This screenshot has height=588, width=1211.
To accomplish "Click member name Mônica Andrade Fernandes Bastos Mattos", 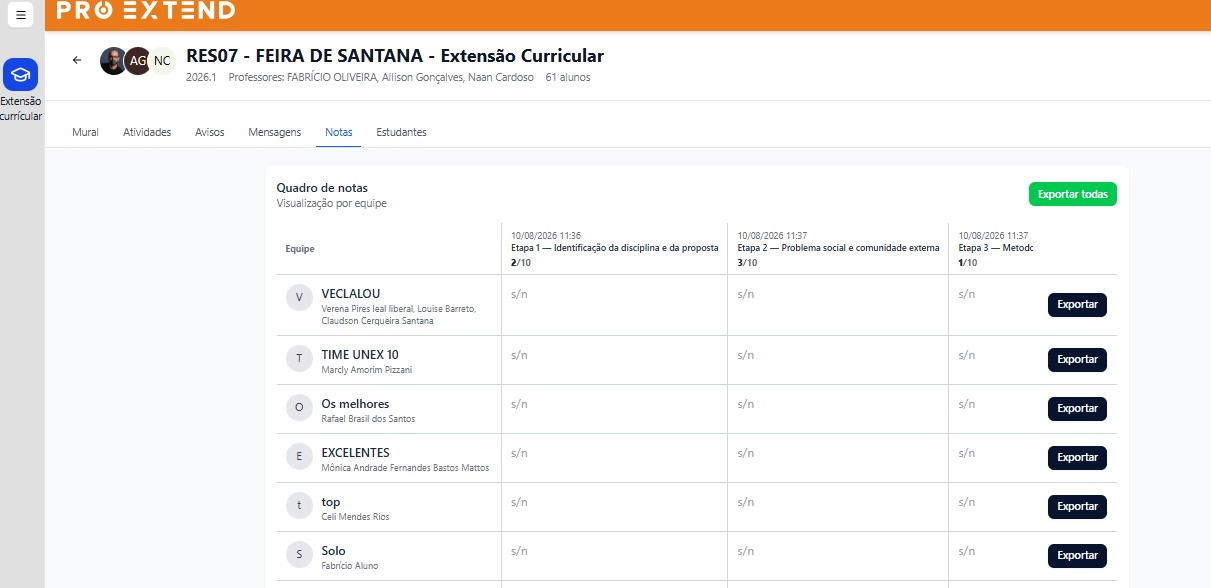I will (405, 468).
